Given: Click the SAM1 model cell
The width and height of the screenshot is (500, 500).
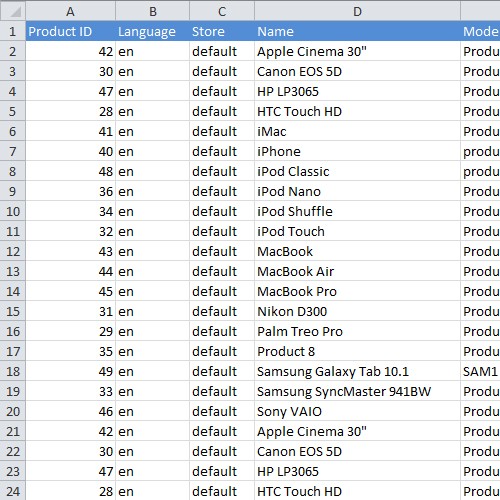Looking at the screenshot, I should 480,371.
